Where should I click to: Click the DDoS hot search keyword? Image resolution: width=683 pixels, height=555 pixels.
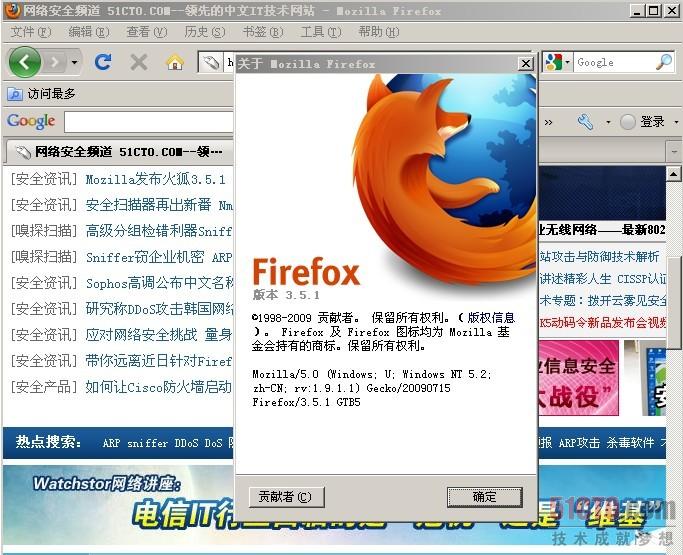[186, 443]
